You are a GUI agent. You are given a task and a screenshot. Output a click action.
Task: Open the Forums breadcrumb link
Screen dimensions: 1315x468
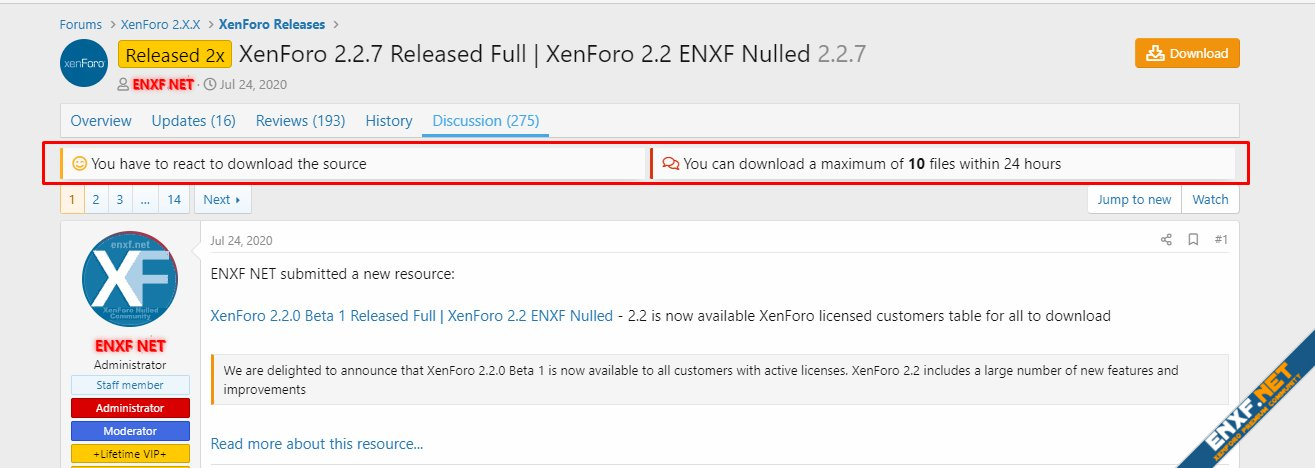[81, 24]
